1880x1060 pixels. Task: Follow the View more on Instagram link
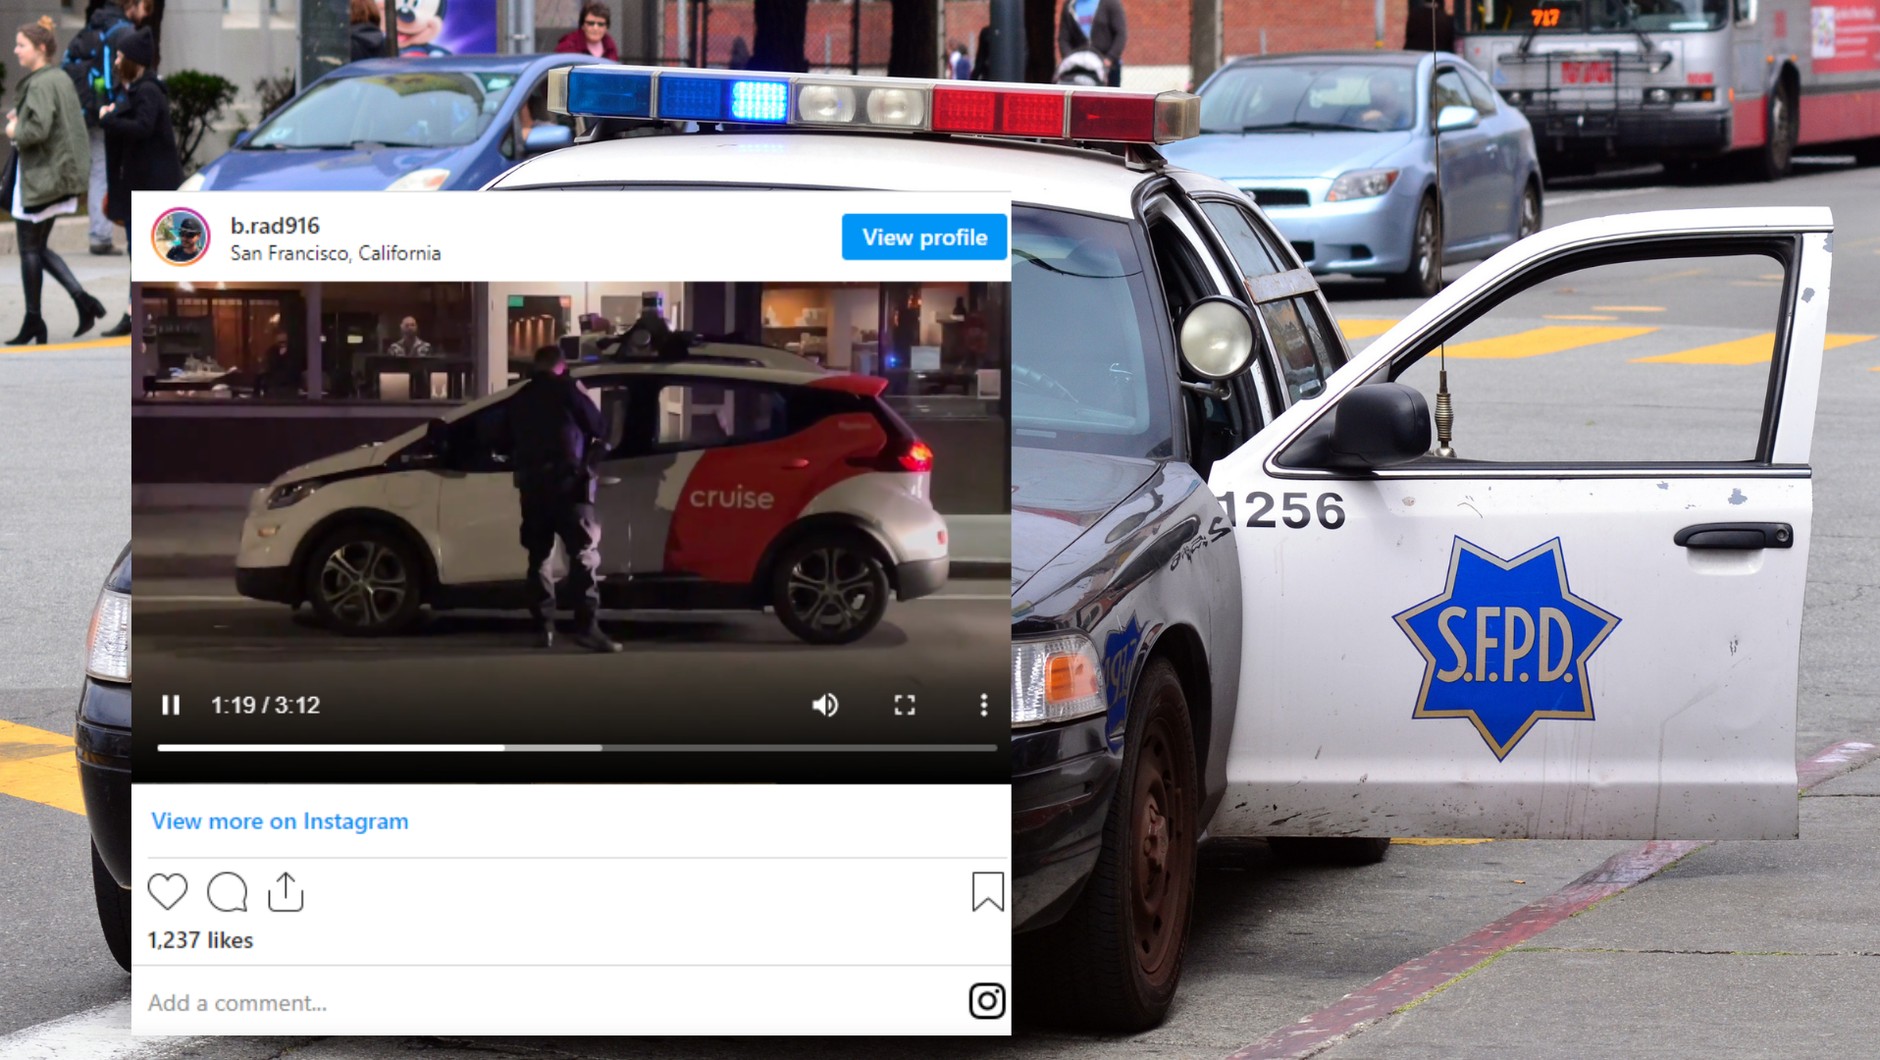tap(279, 821)
